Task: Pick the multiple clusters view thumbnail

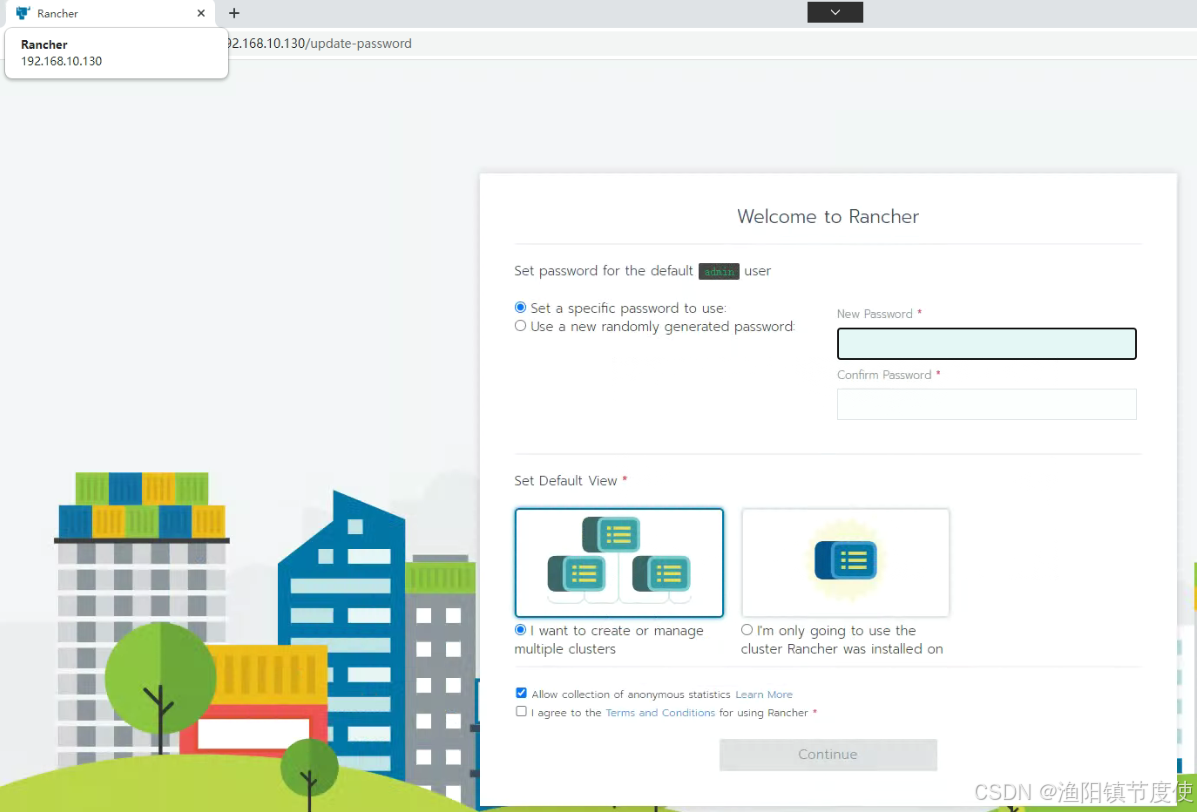Action: coord(619,562)
